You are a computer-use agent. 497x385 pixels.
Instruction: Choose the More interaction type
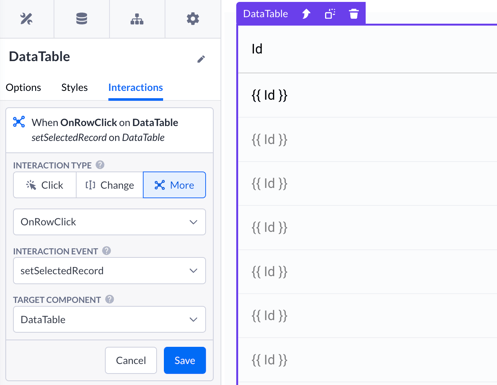tap(174, 185)
